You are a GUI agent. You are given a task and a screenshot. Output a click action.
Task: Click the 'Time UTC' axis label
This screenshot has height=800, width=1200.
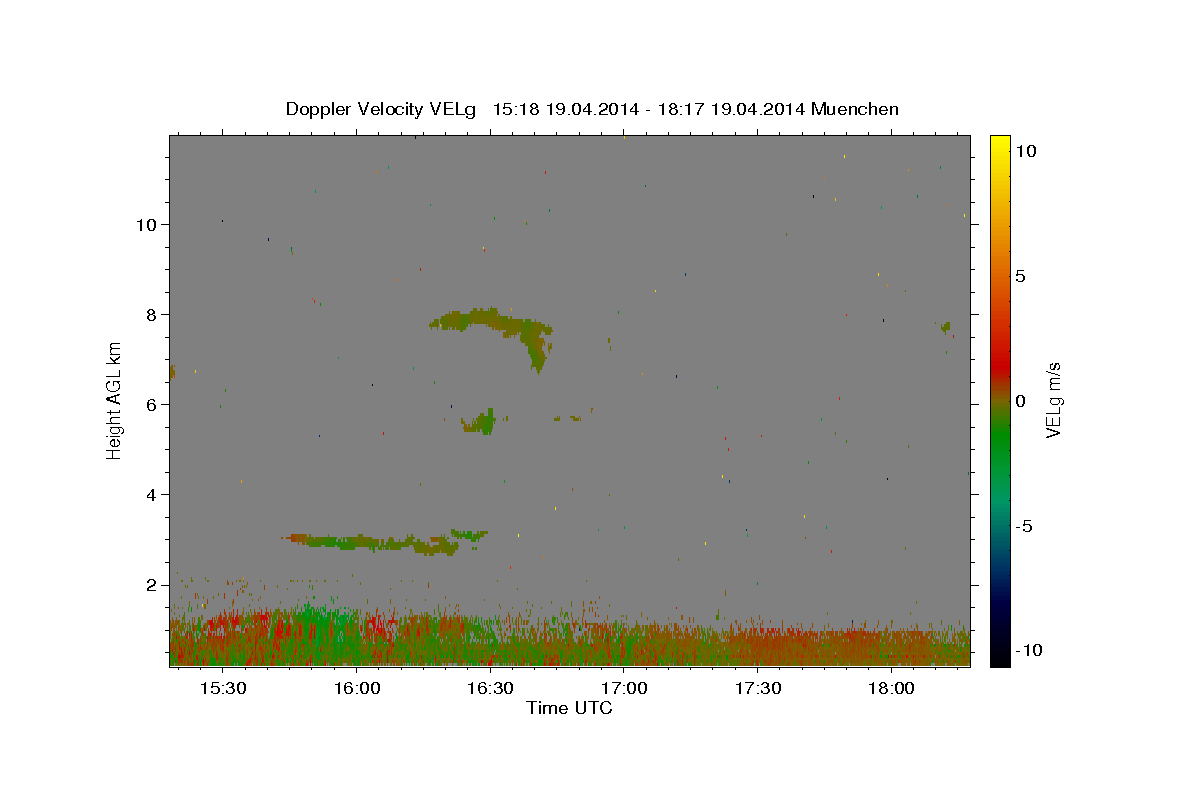pos(569,708)
